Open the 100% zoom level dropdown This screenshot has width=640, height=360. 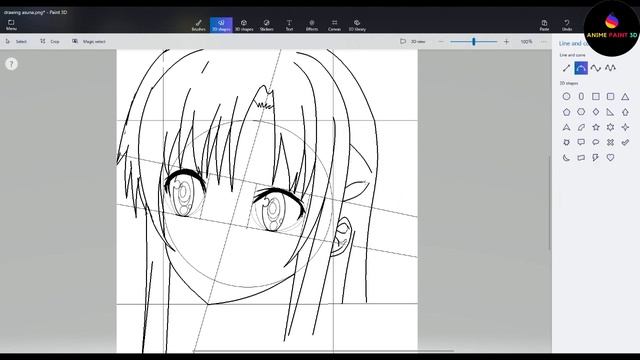click(x=527, y=42)
